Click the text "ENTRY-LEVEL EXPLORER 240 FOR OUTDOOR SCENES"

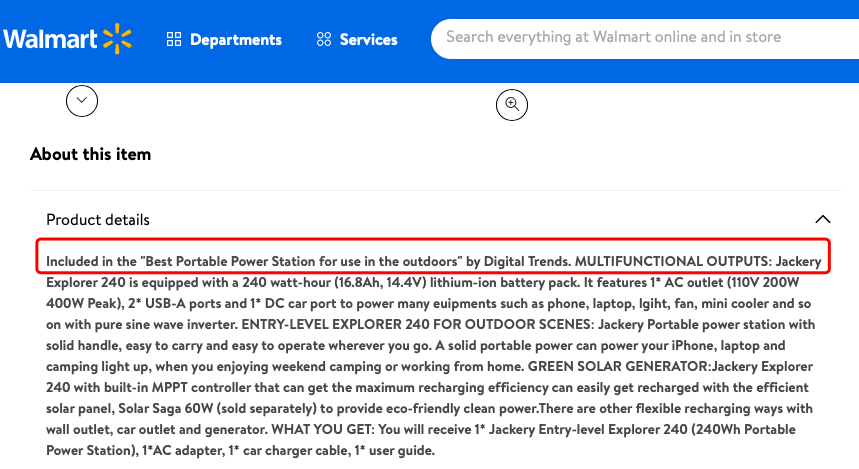pos(416,324)
